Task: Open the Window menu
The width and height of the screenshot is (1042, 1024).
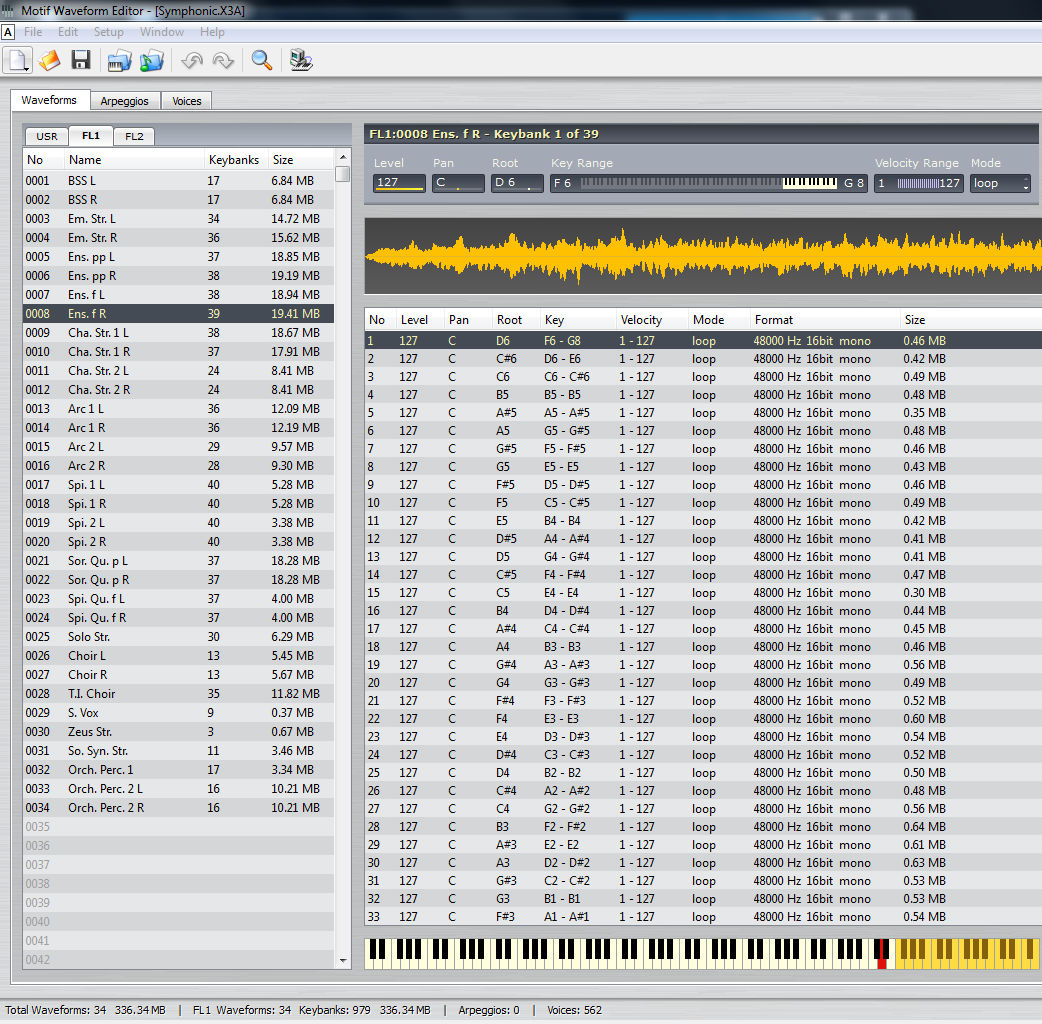Action: click(161, 32)
